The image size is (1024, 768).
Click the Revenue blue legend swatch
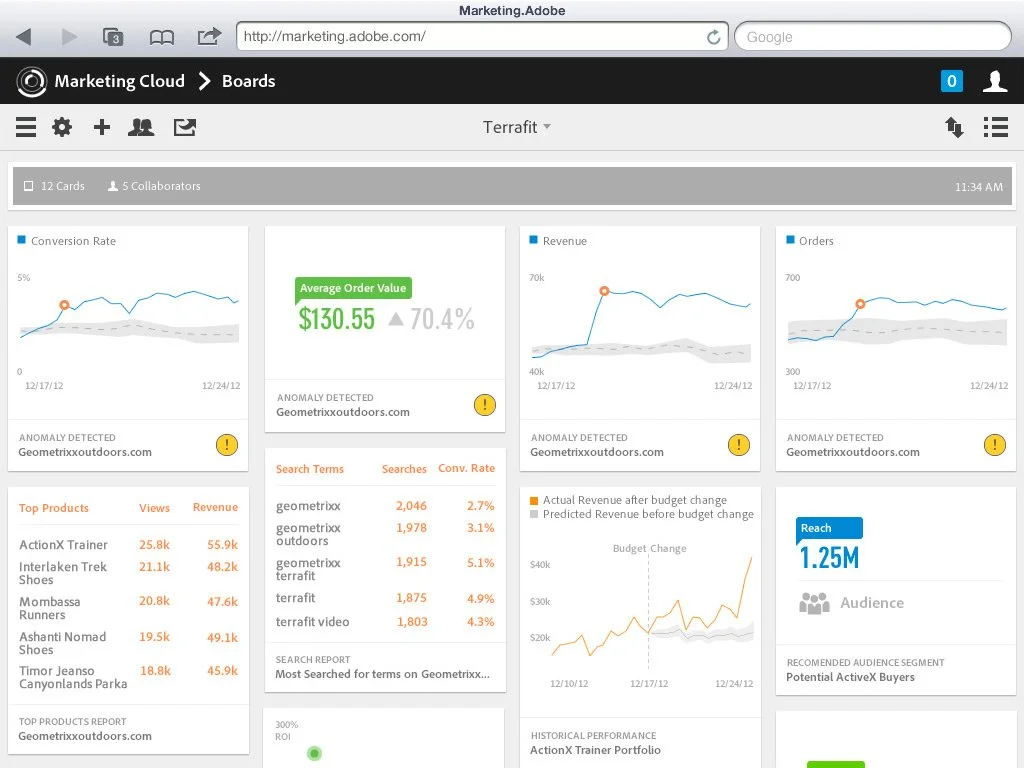tap(534, 240)
